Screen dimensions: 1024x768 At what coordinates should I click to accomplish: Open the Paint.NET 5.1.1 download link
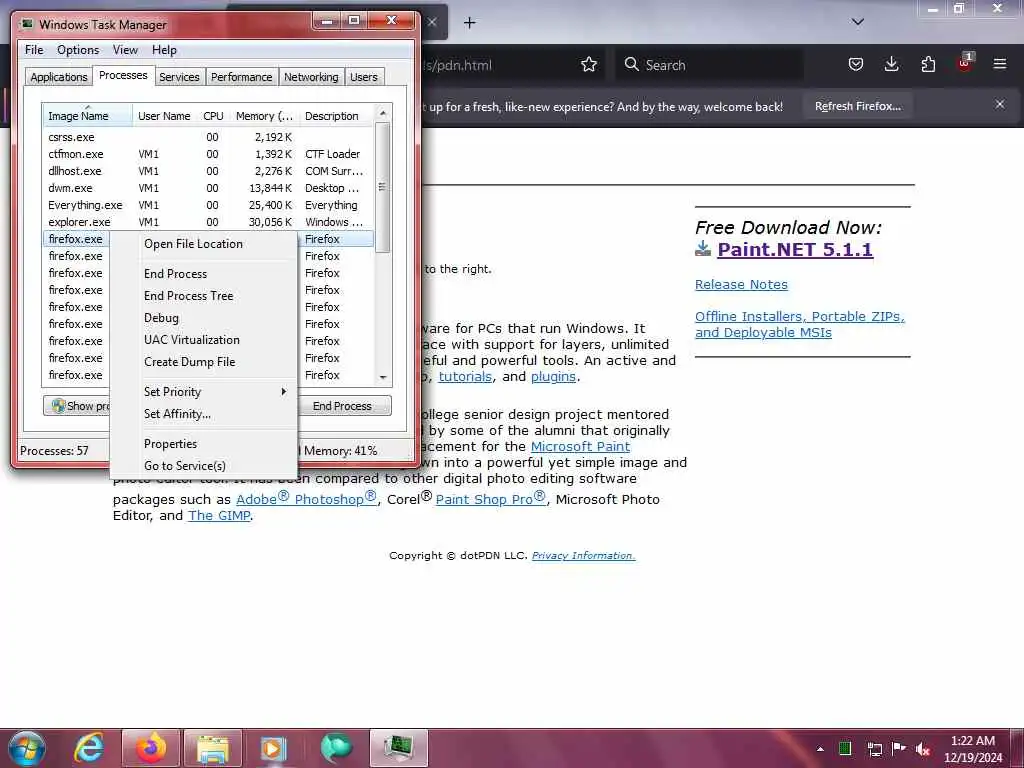795,249
